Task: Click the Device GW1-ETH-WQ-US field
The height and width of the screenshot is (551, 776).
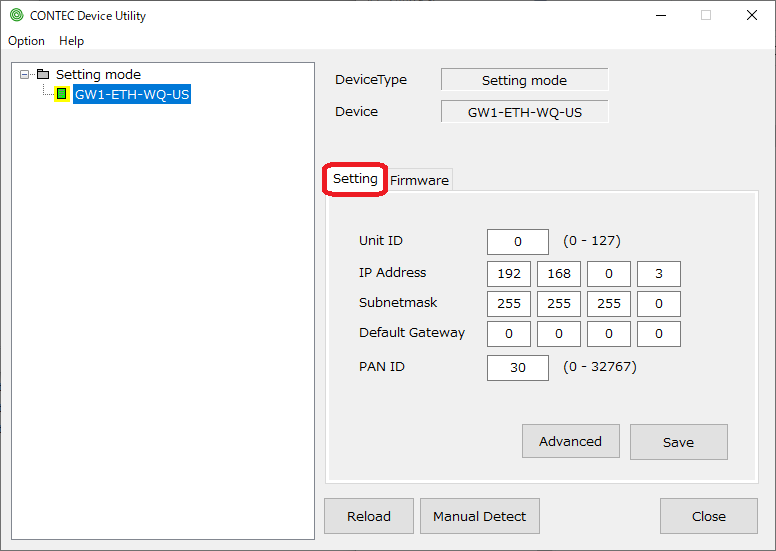Action: coord(525,112)
